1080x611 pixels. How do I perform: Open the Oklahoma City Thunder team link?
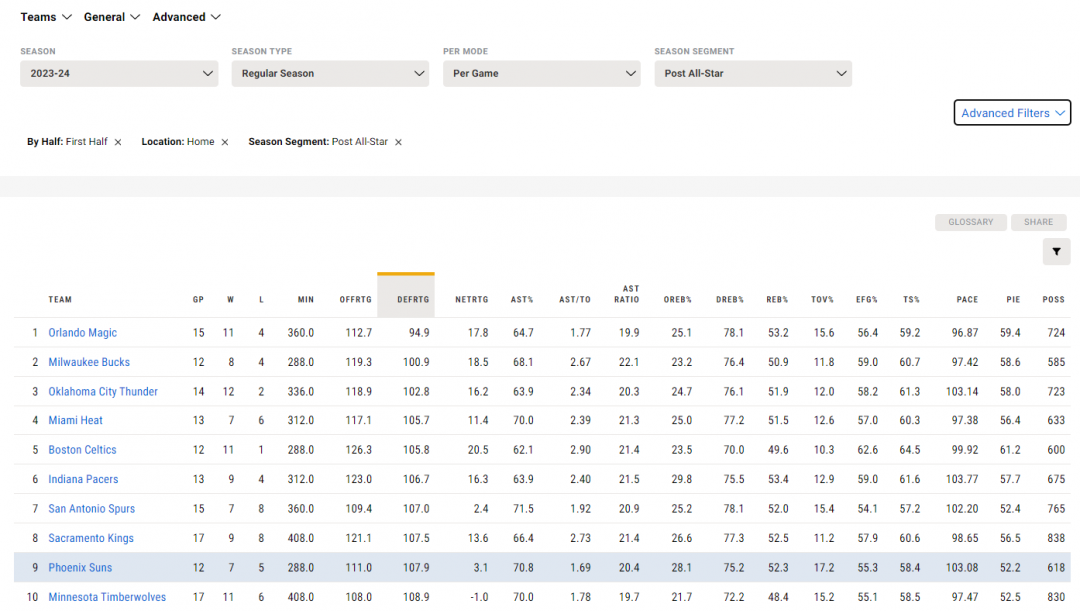(103, 391)
